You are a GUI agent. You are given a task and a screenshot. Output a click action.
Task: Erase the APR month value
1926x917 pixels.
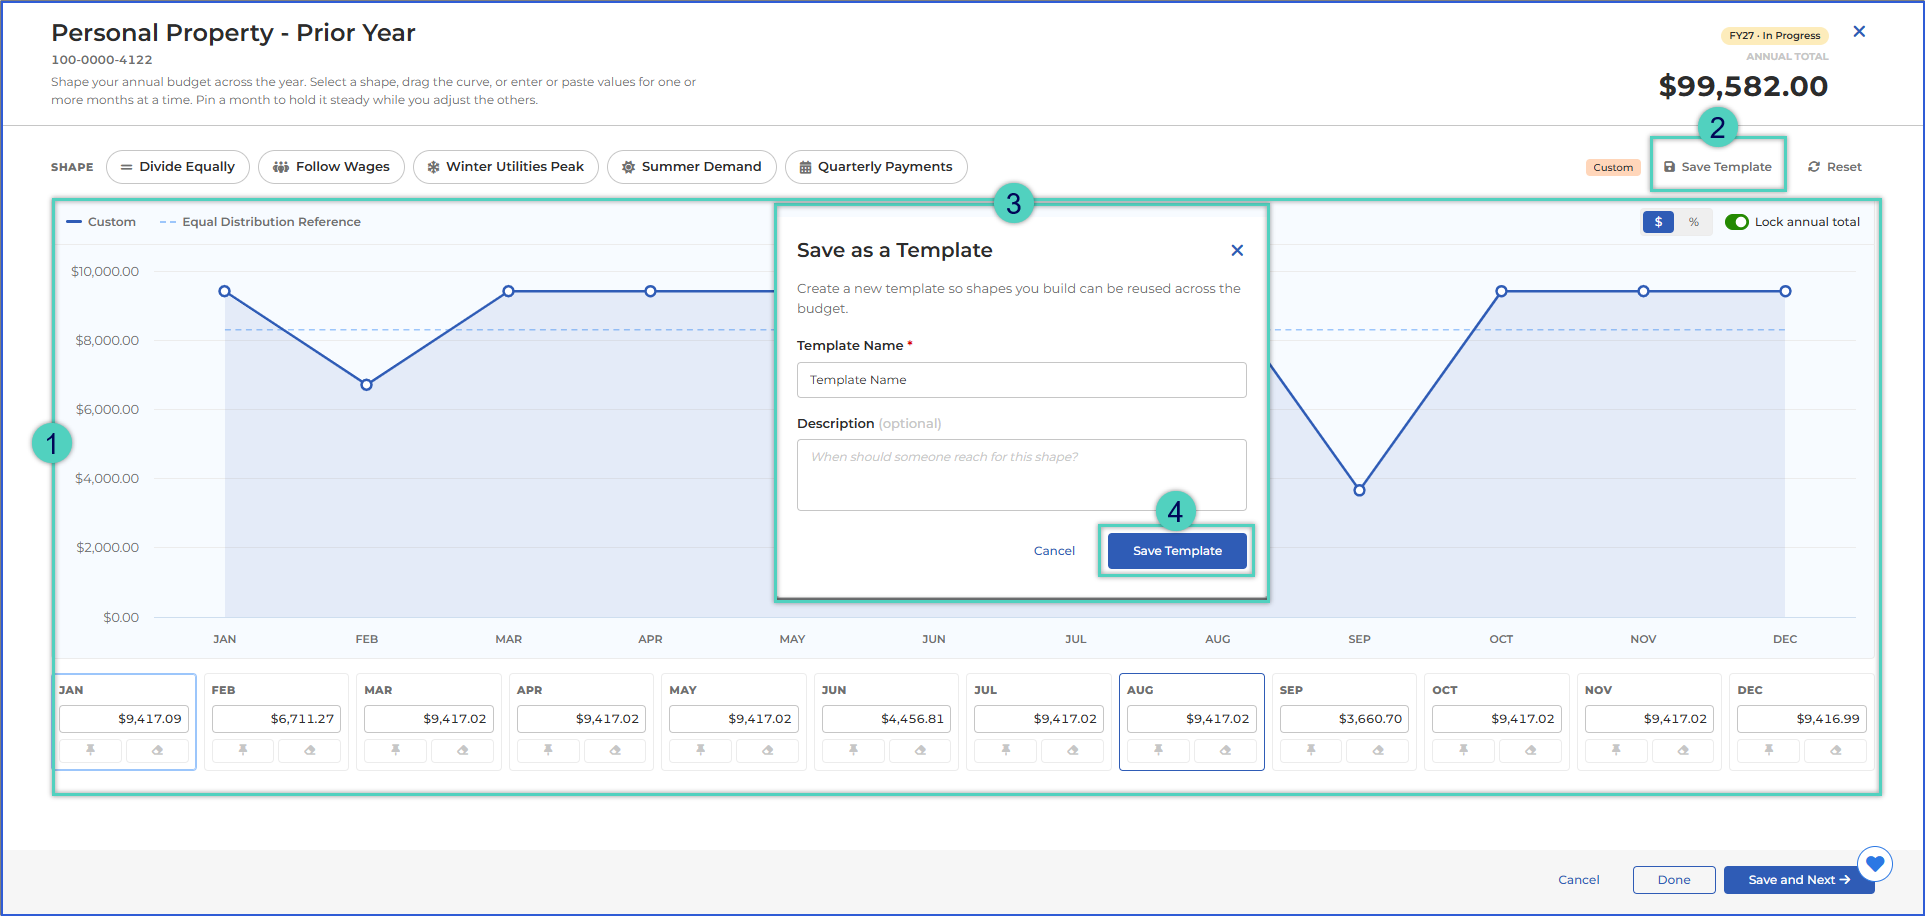tap(615, 750)
